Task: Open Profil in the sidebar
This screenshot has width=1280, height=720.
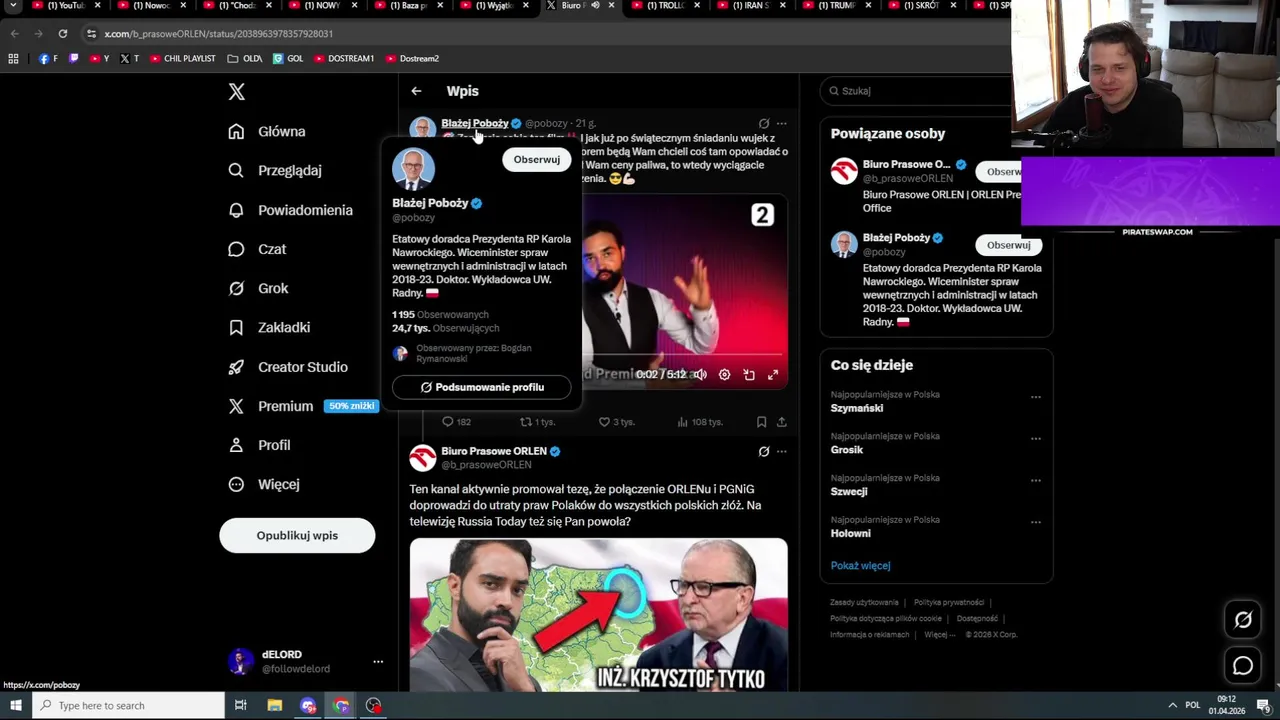Action: coord(259,445)
